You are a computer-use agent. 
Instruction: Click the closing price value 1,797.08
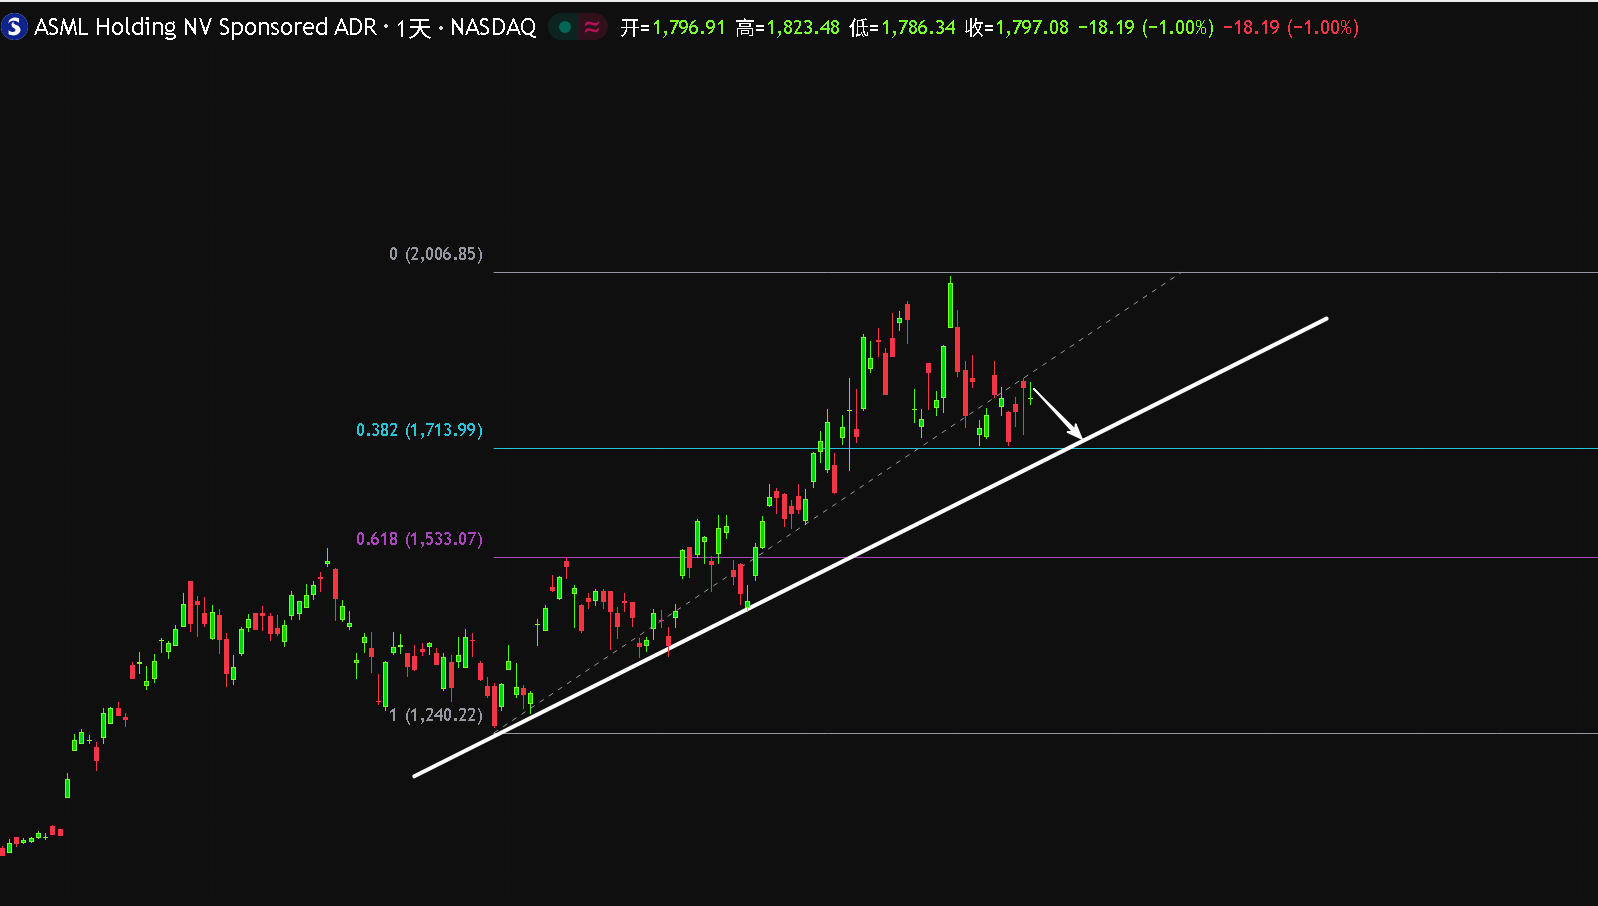coord(1032,27)
